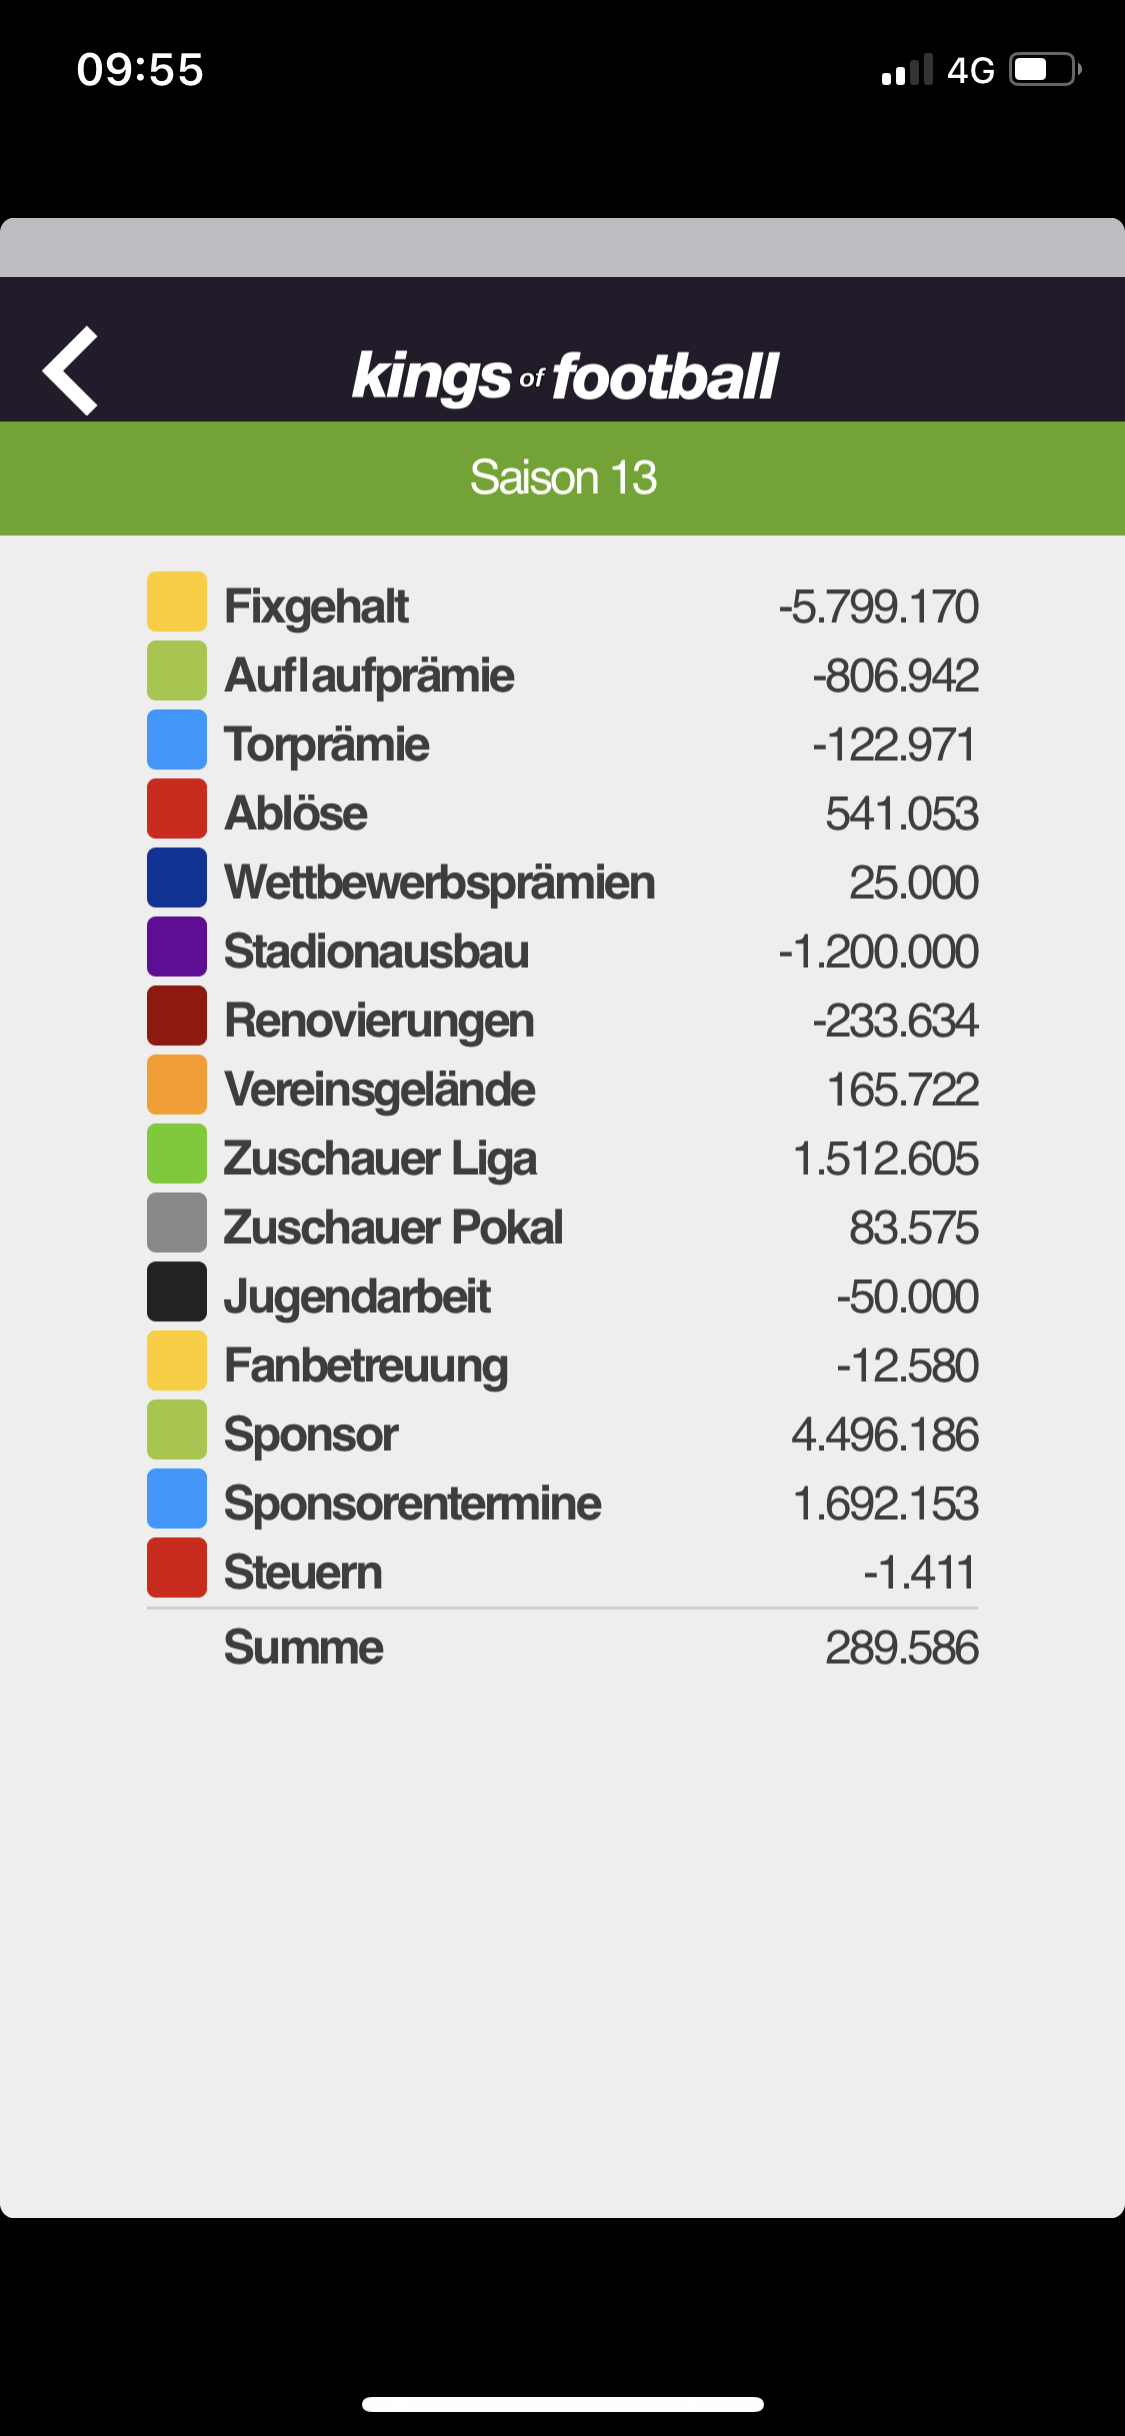1125x2436 pixels.
Task: Tap the battery icon in status bar
Action: (1045, 70)
